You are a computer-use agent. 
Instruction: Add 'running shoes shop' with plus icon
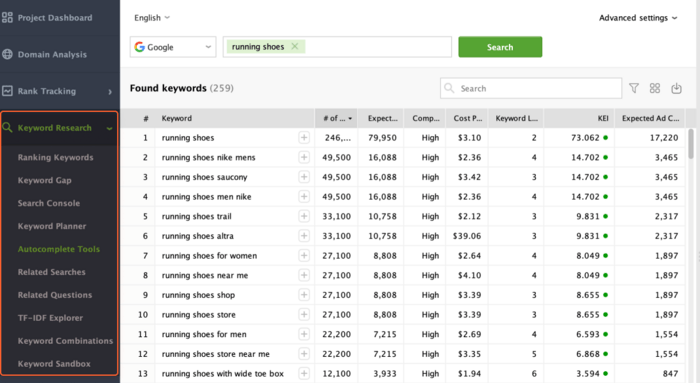click(x=304, y=295)
